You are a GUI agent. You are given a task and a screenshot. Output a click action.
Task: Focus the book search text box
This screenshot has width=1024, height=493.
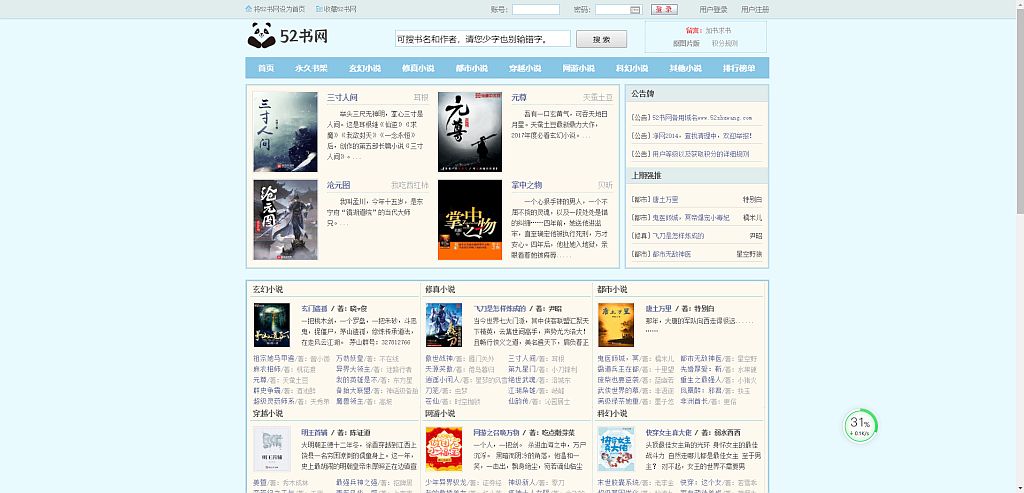[x=482, y=39]
